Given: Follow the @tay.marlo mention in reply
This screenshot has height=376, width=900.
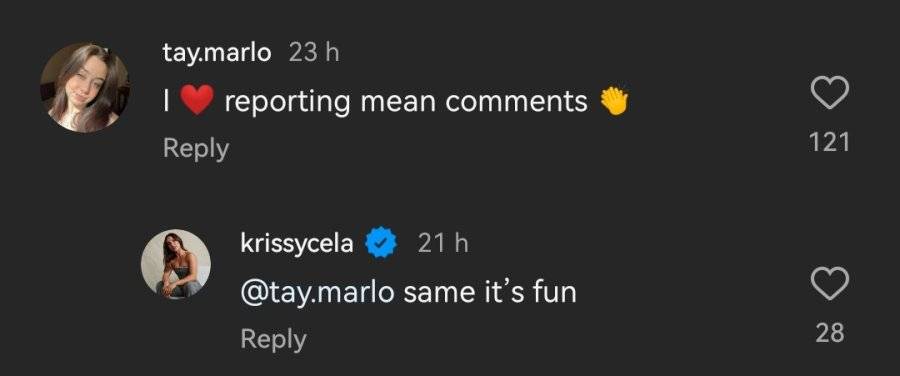Looking at the screenshot, I should (x=317, y=293).
